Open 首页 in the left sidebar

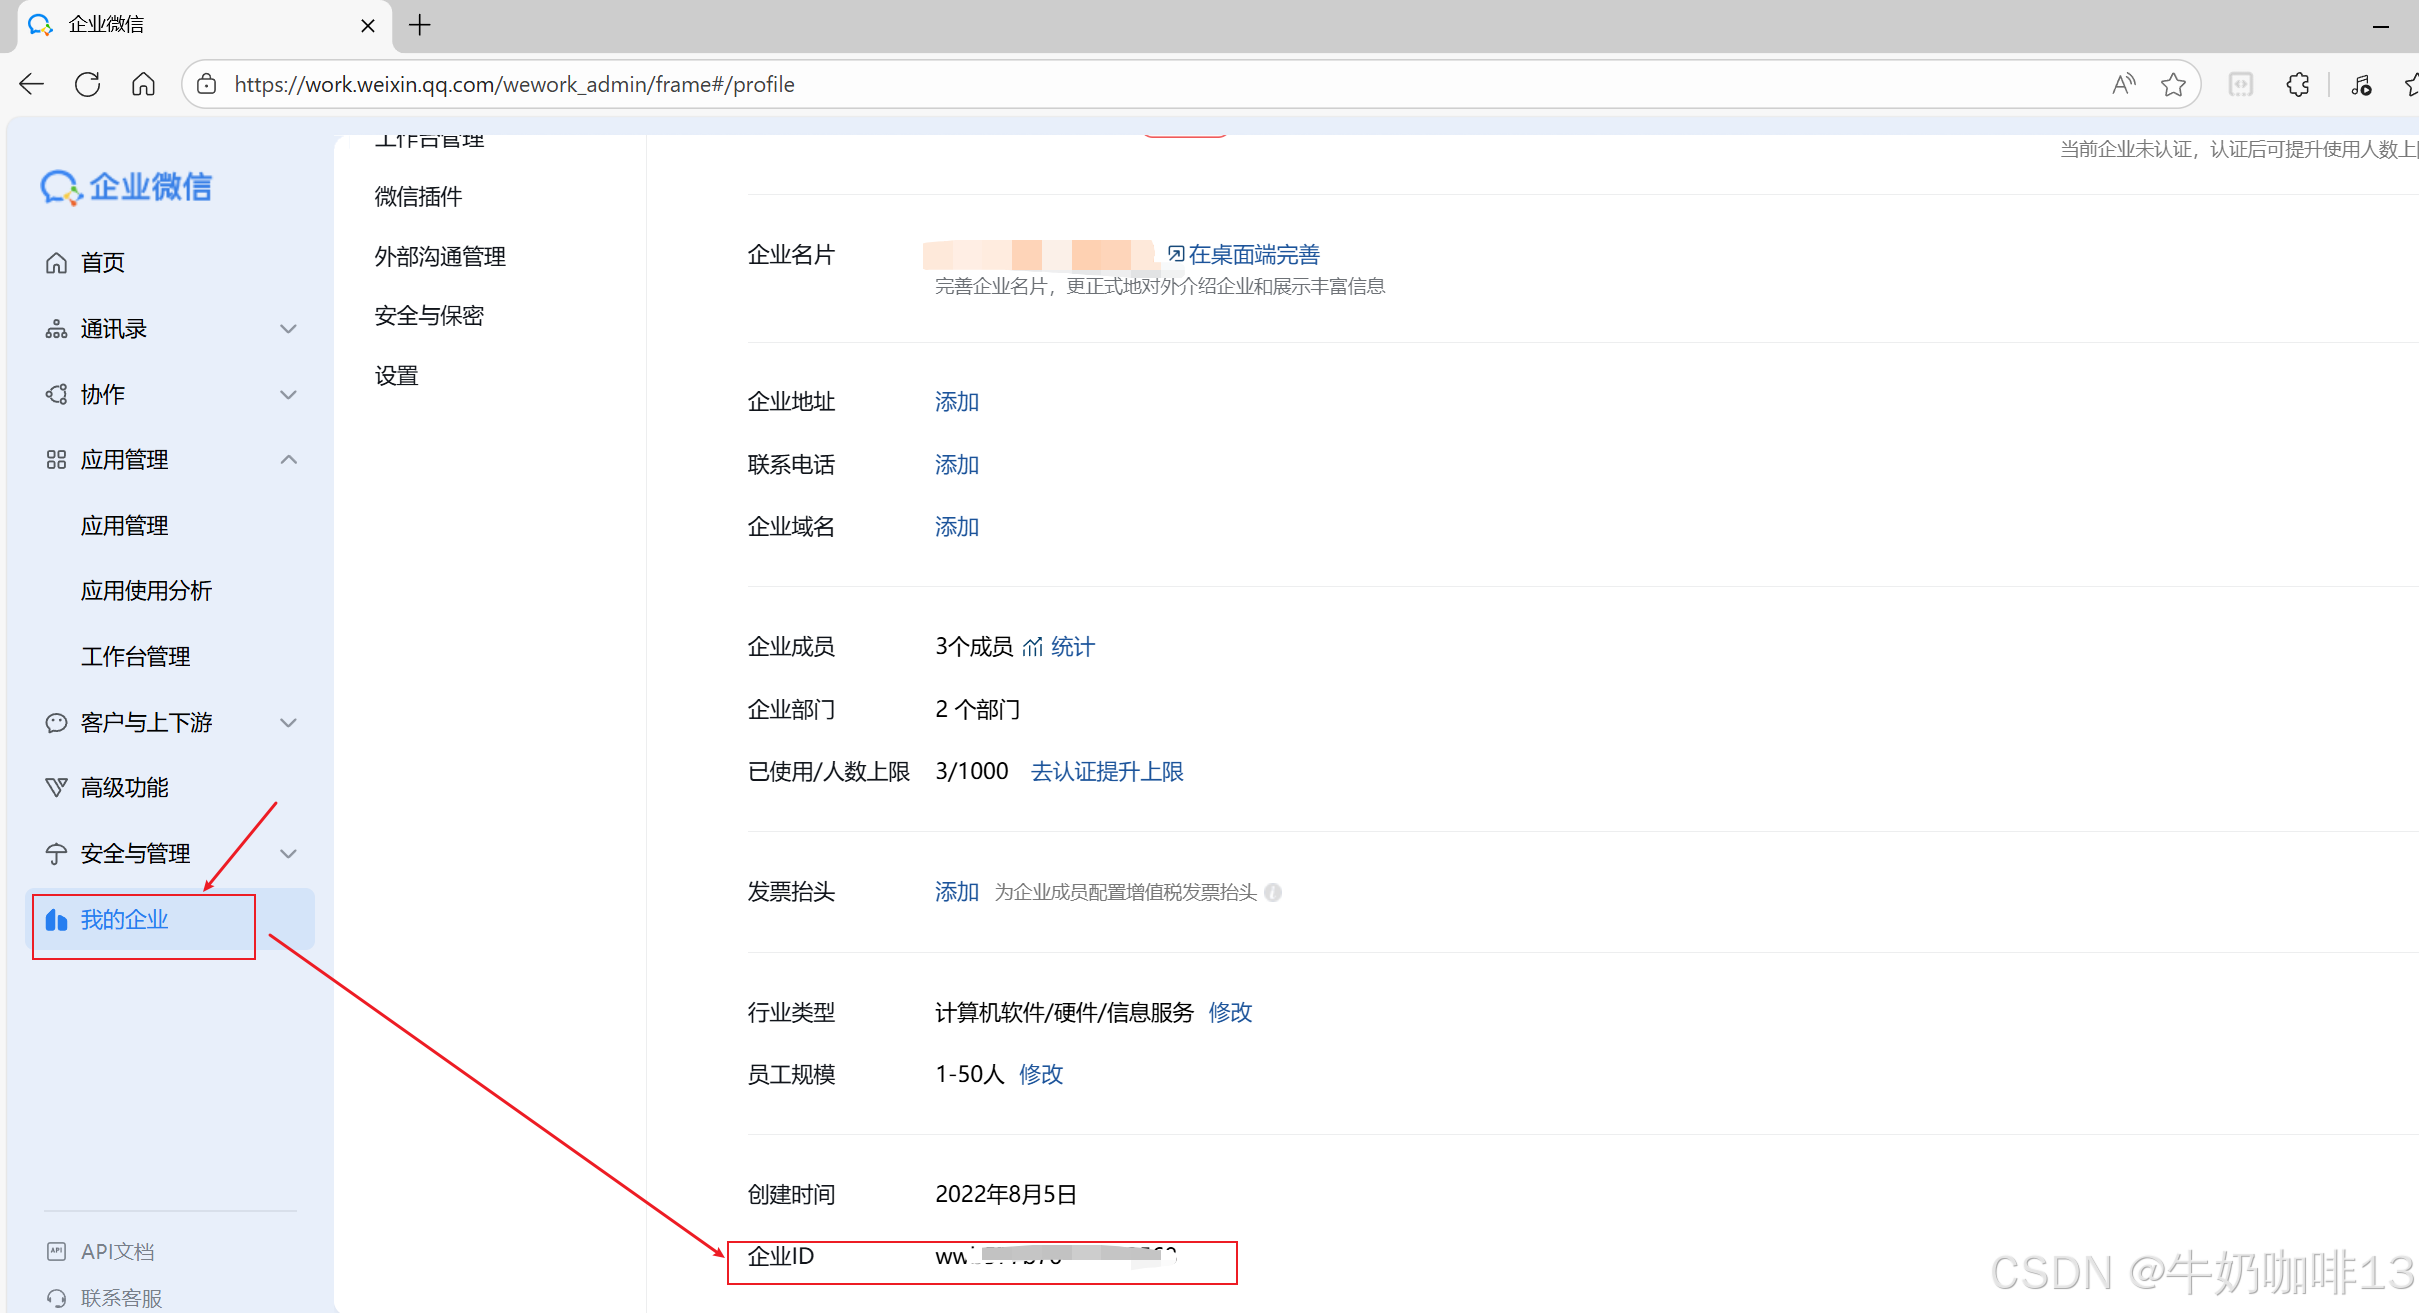102,262
